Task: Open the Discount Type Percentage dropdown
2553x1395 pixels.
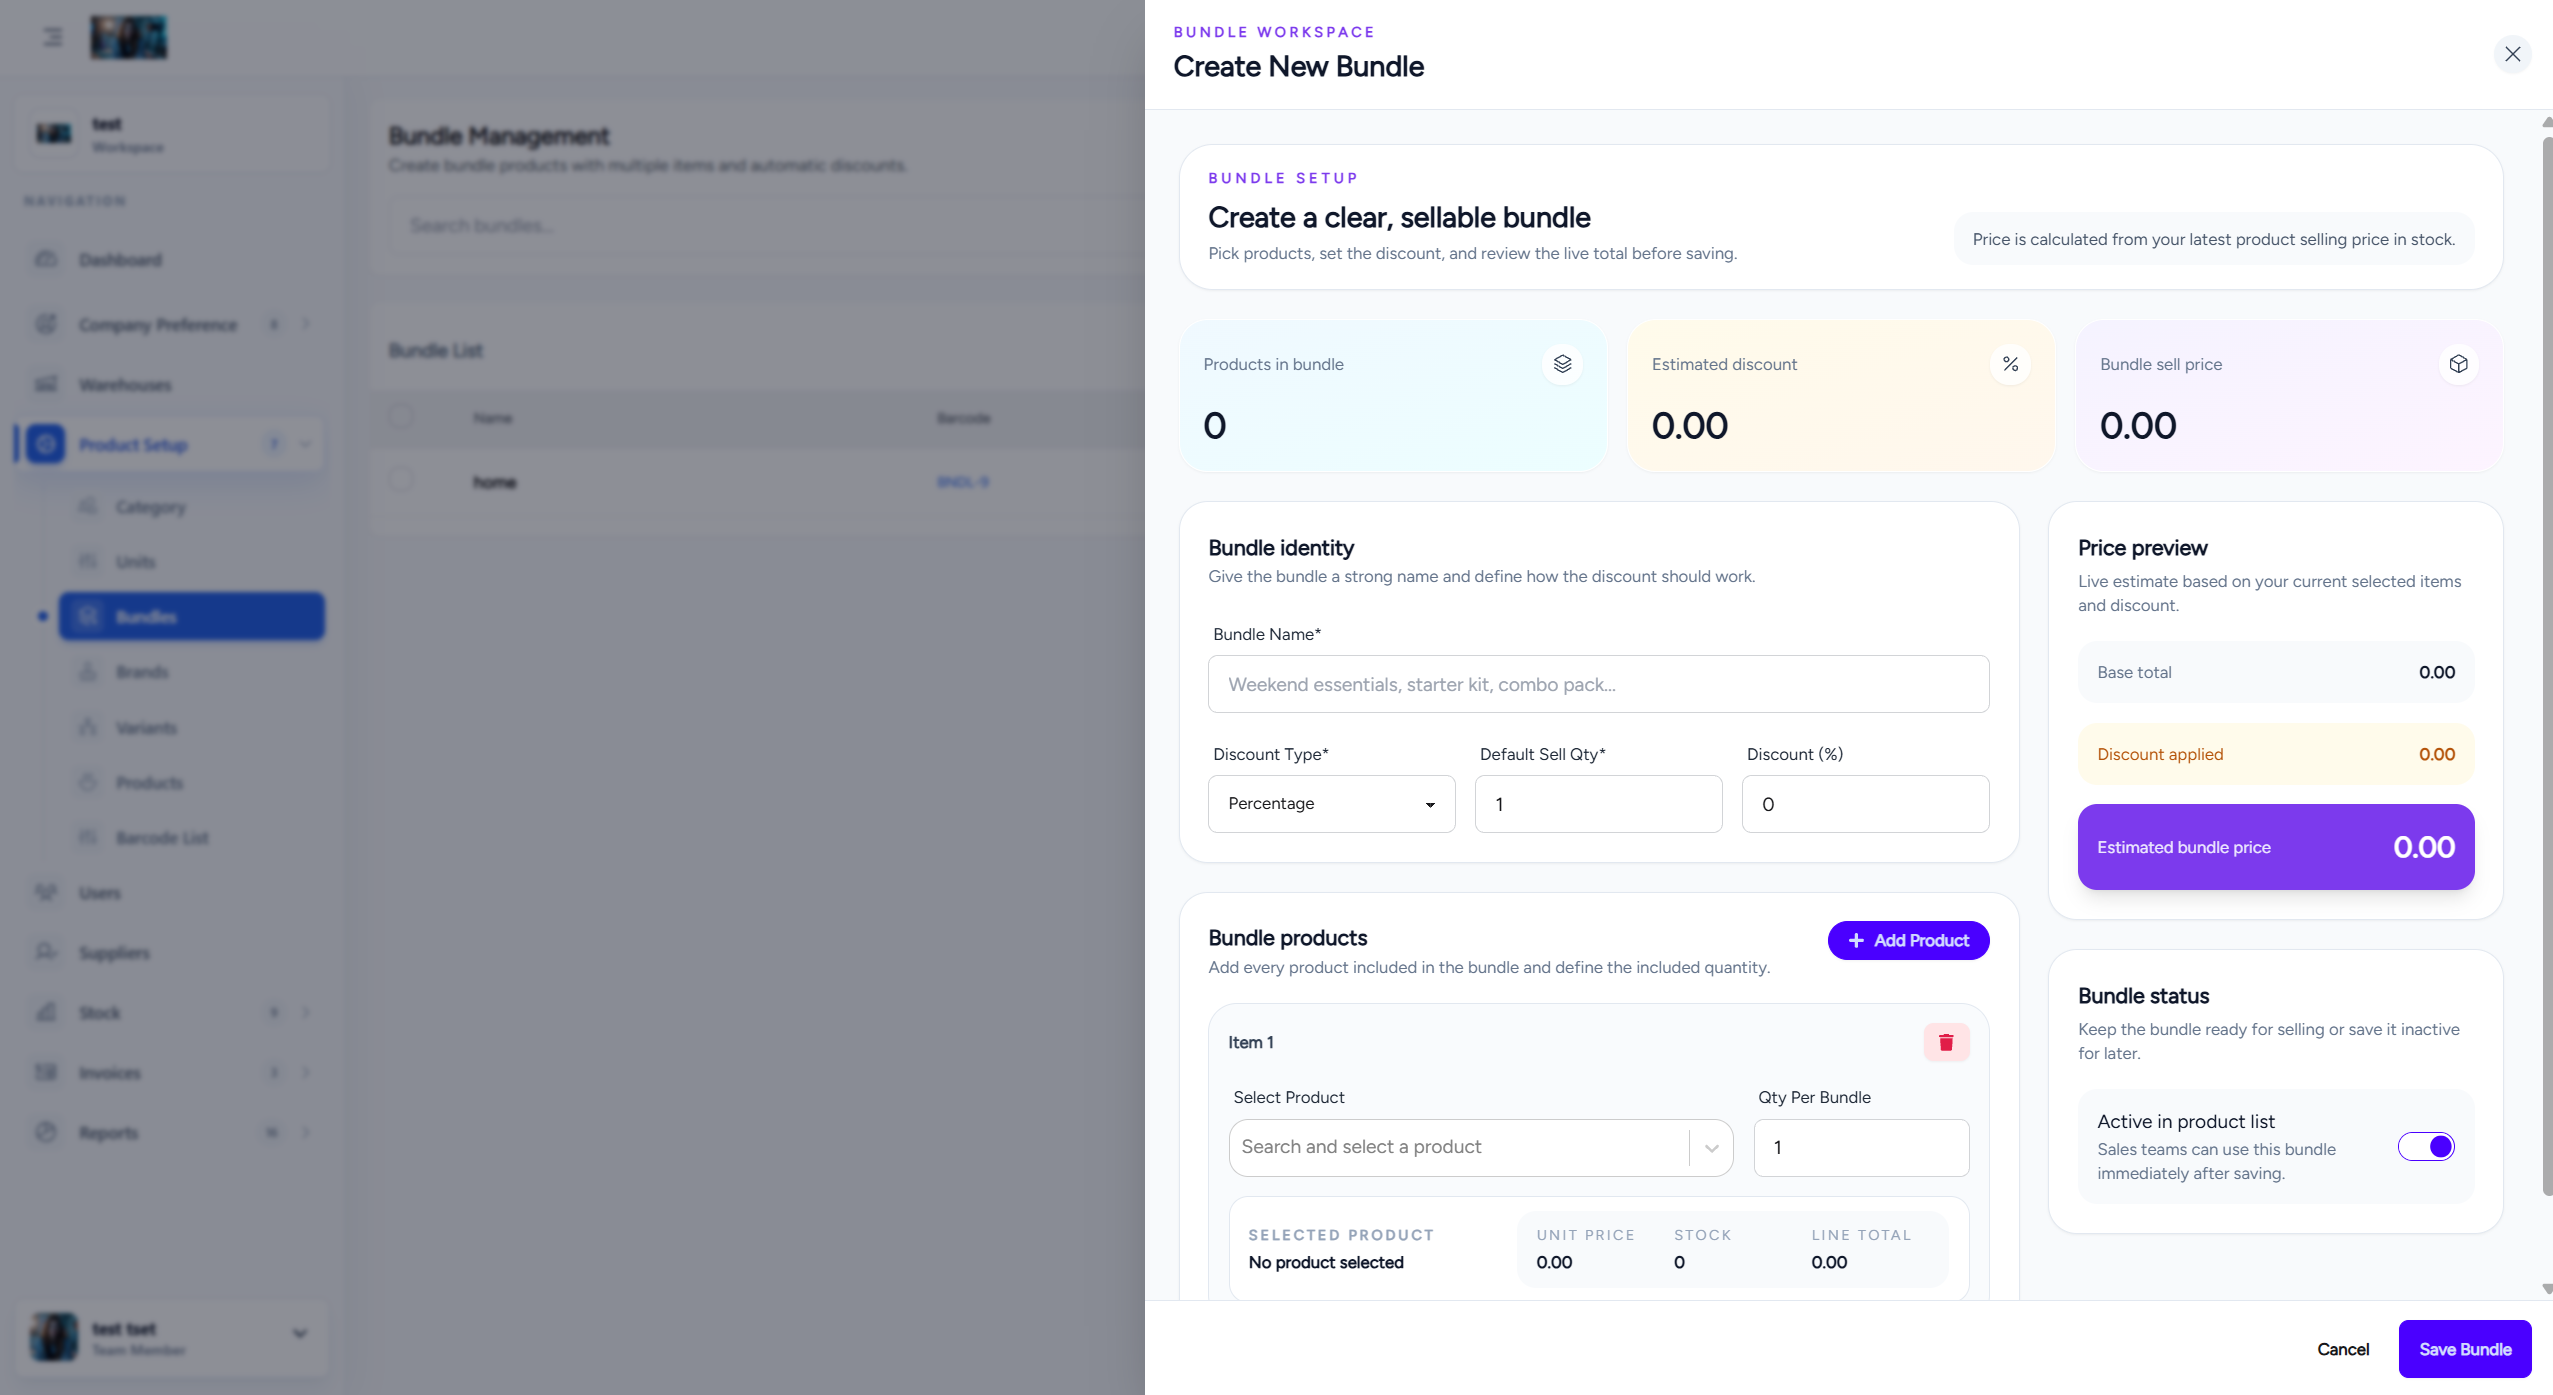Action: click(1331, 804)
